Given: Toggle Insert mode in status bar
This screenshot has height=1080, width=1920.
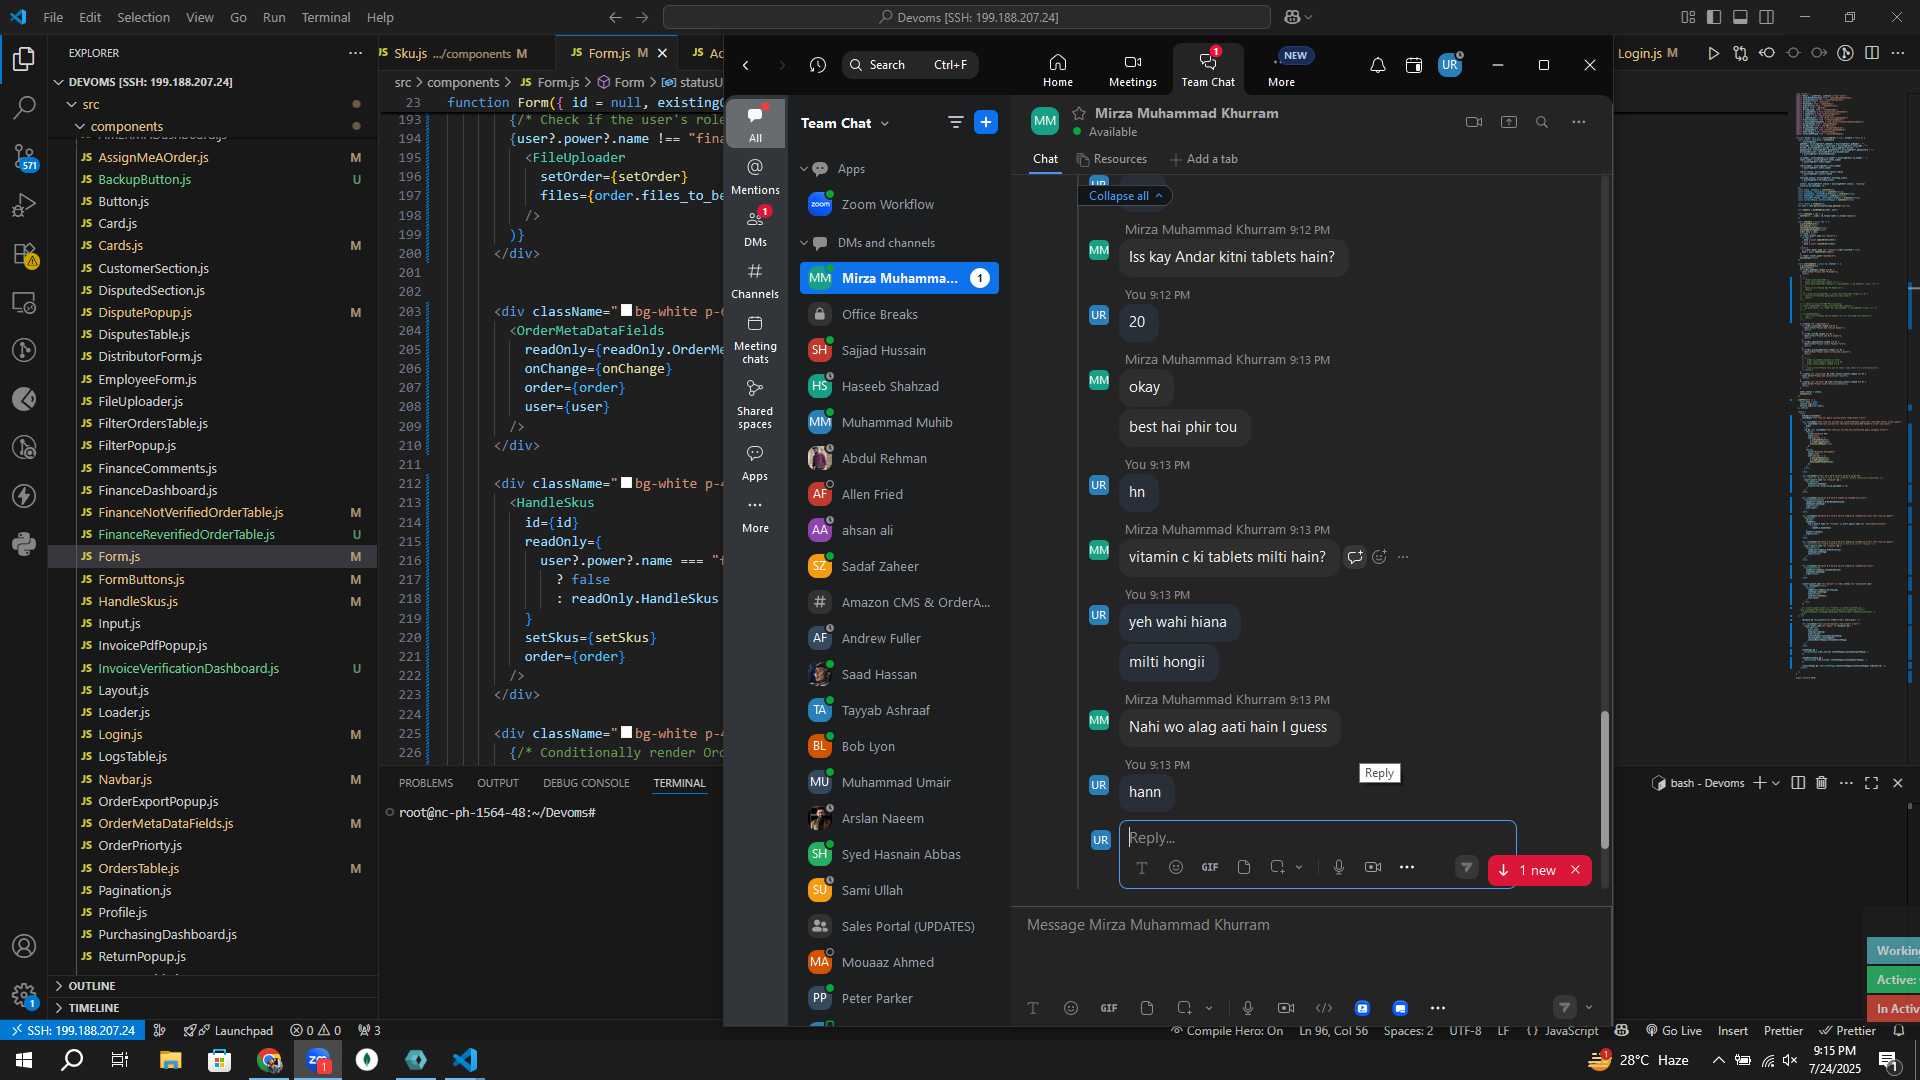Looking at the screenshot, I should pos(1733,1031).
